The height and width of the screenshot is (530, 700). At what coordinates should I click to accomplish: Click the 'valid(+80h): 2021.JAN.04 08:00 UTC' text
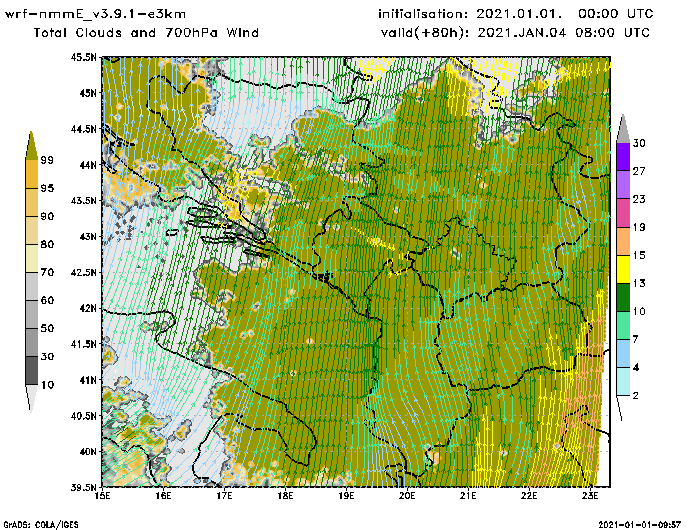pyautogui.click(x=515, y=33)
